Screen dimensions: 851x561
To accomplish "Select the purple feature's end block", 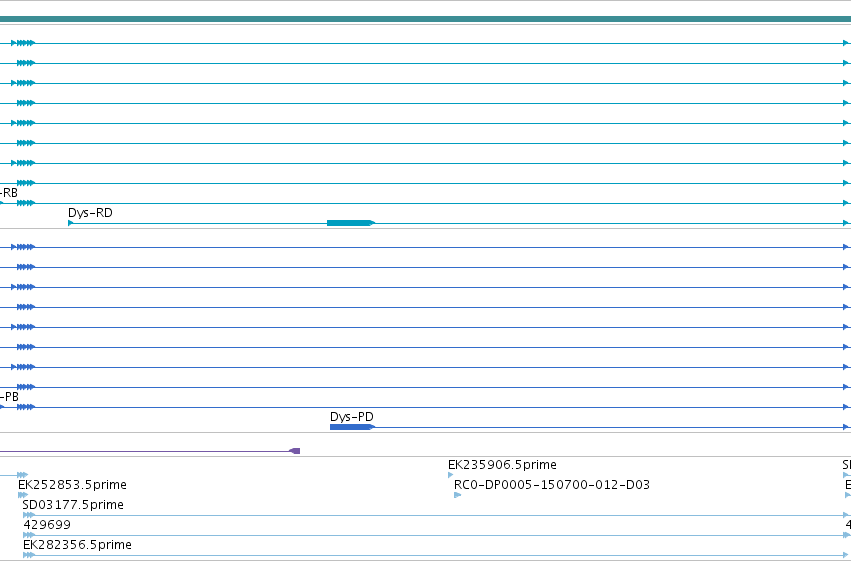I will 295,451.
